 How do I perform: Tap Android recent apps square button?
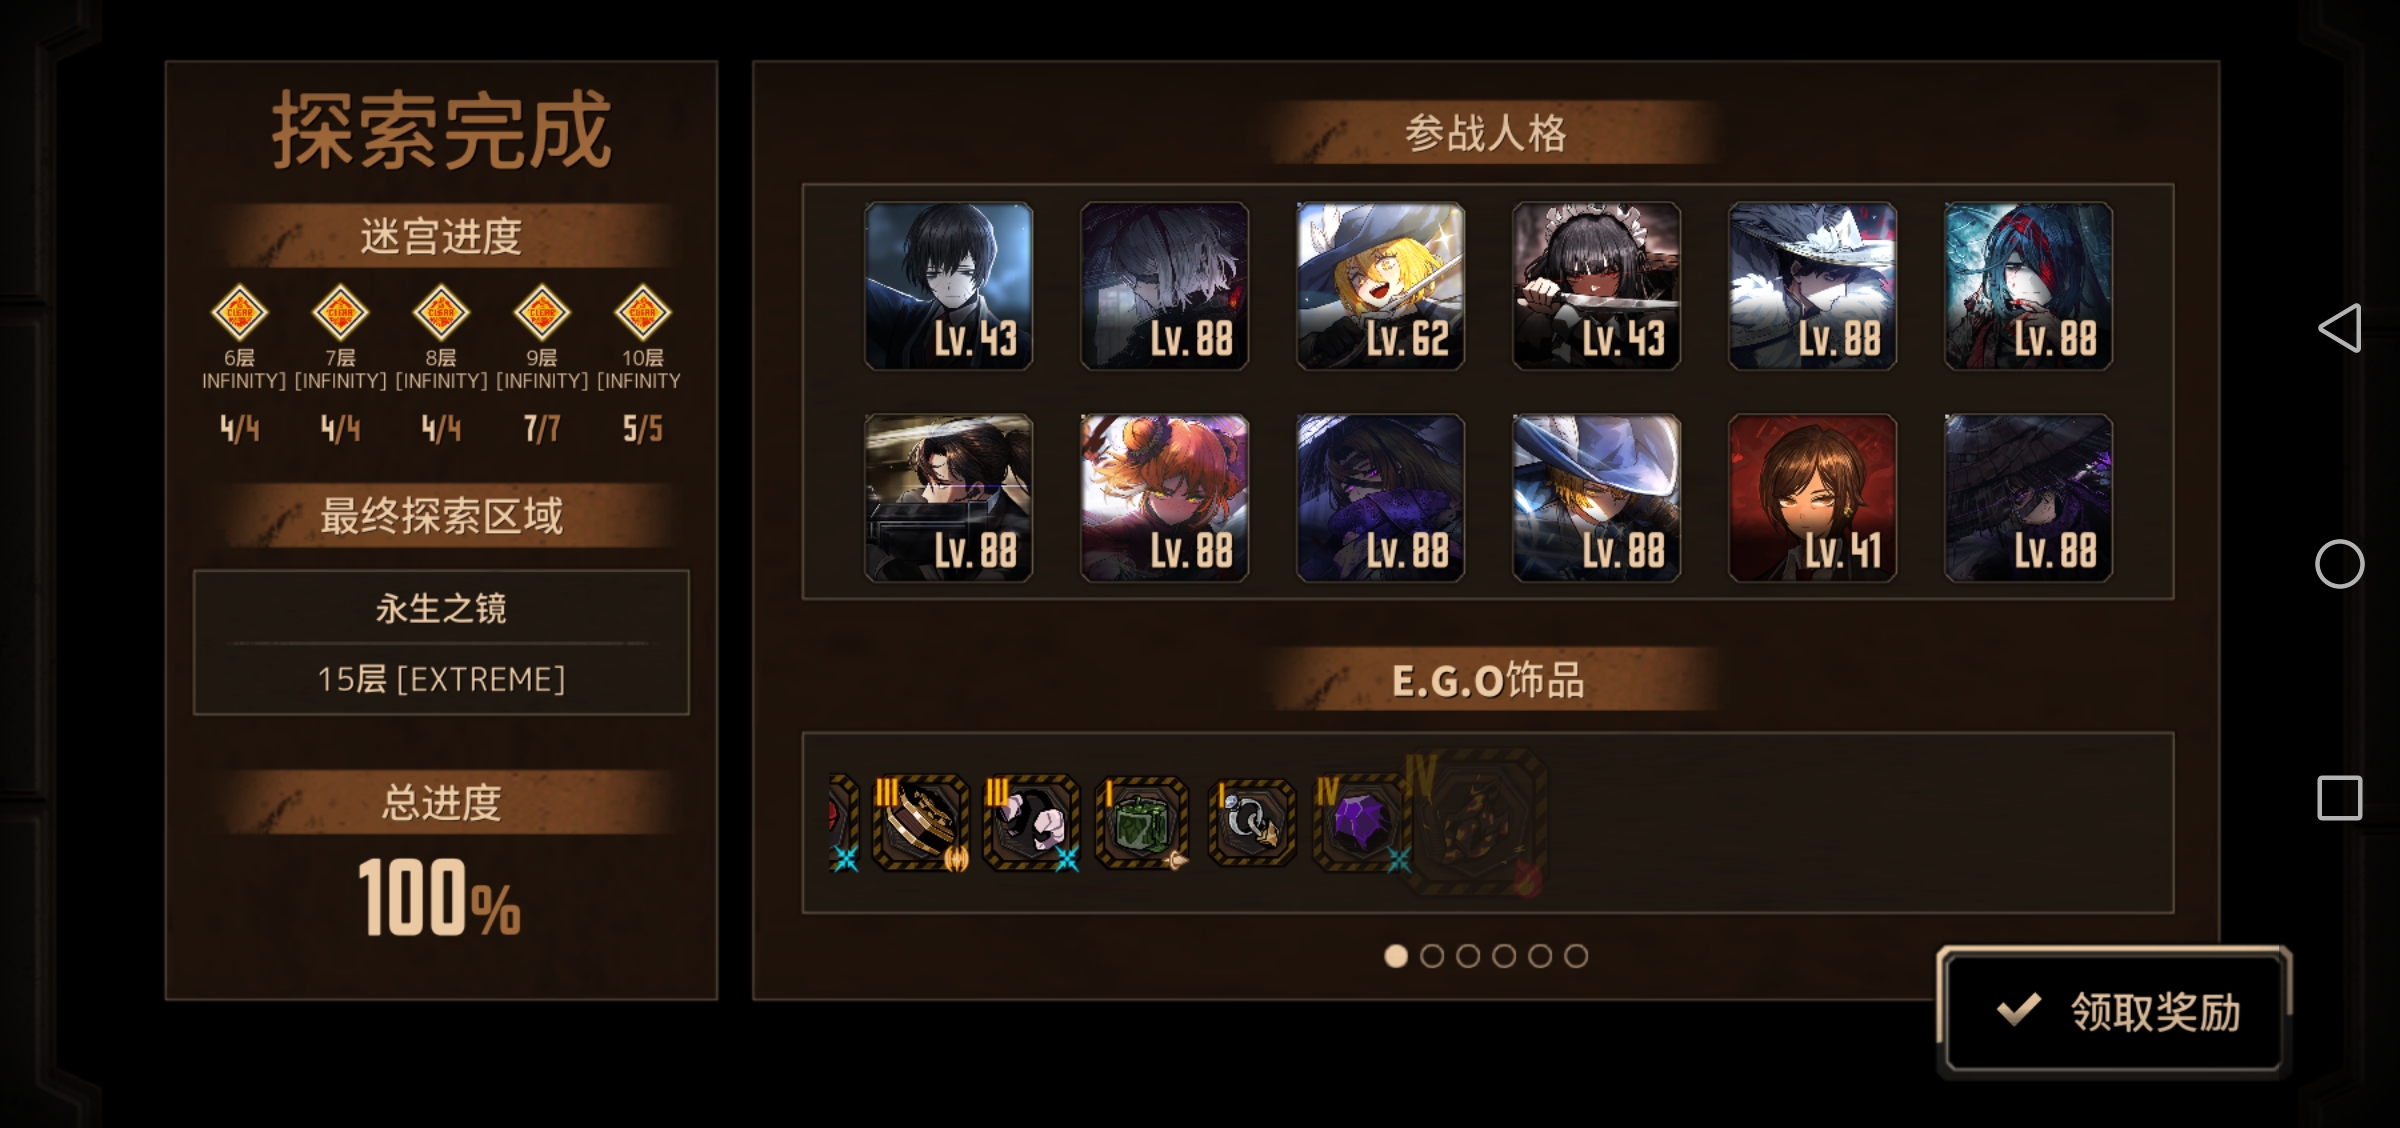point(2339,798)
